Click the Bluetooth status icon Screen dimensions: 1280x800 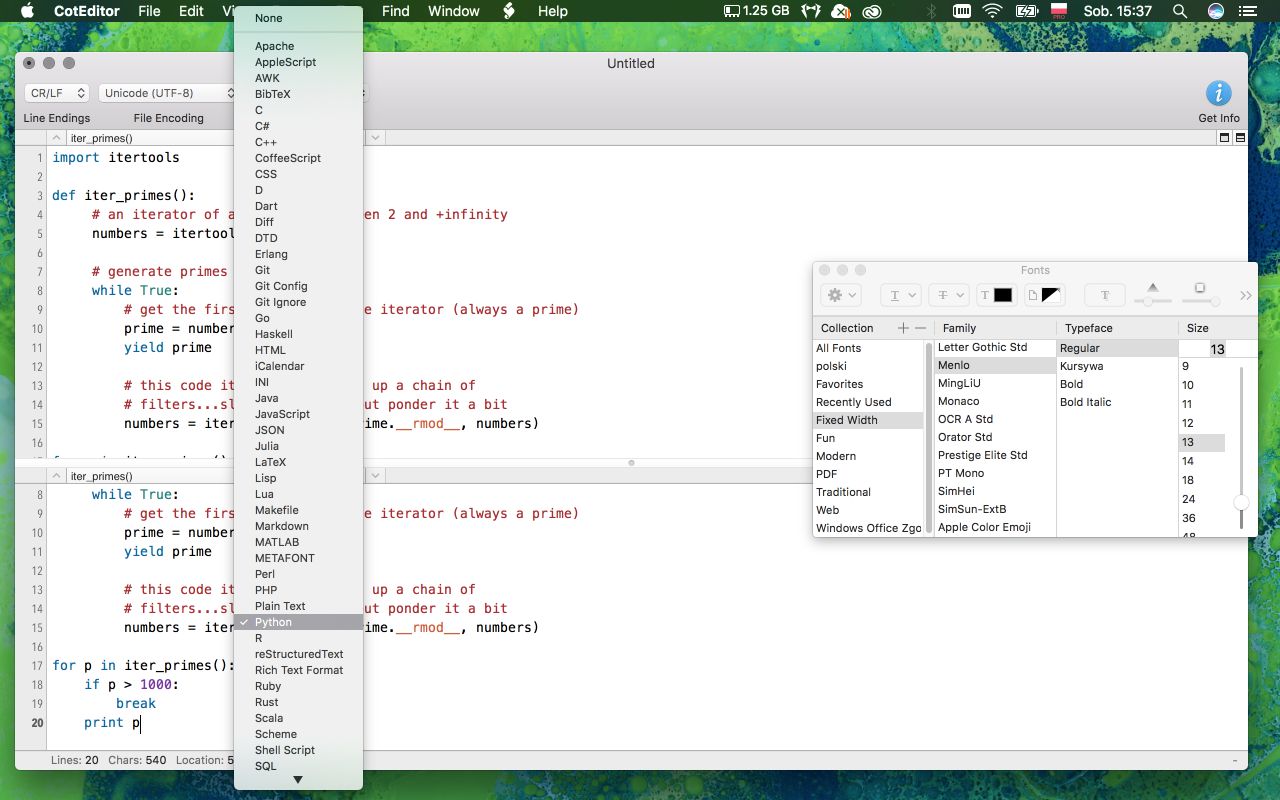tap(932, 11)
